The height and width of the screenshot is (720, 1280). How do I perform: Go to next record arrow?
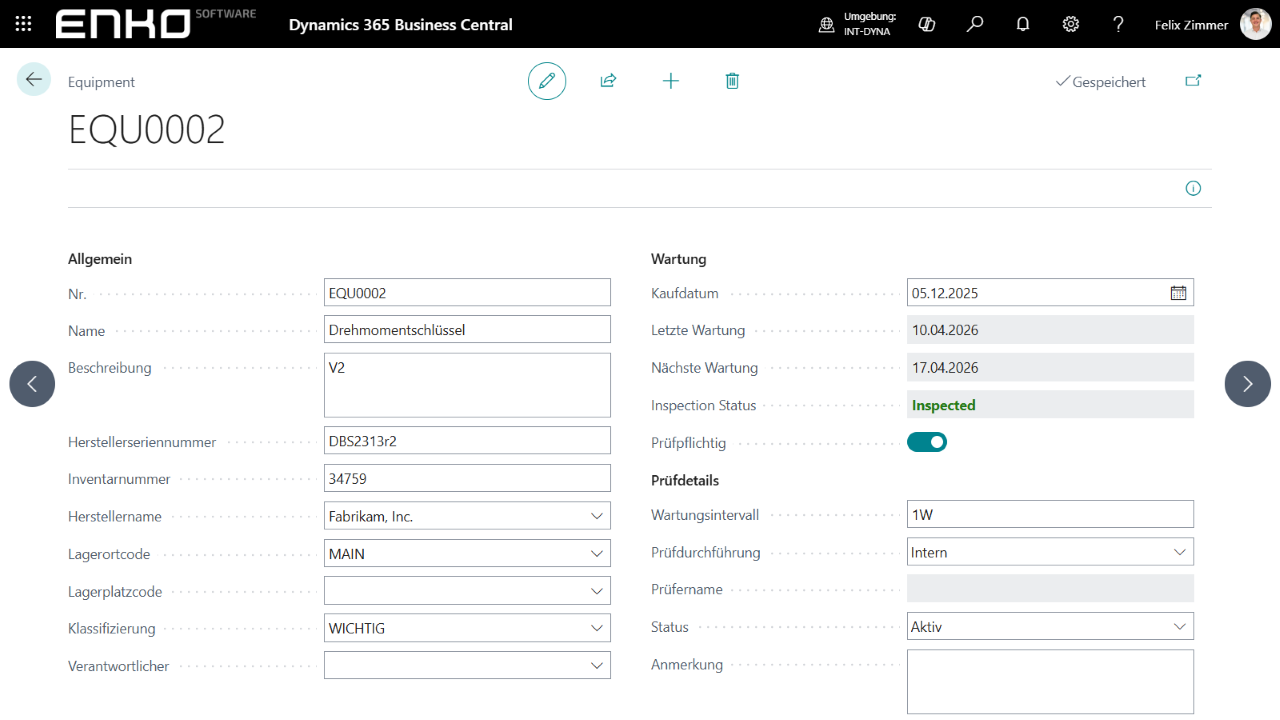[x=1247, y=384]
